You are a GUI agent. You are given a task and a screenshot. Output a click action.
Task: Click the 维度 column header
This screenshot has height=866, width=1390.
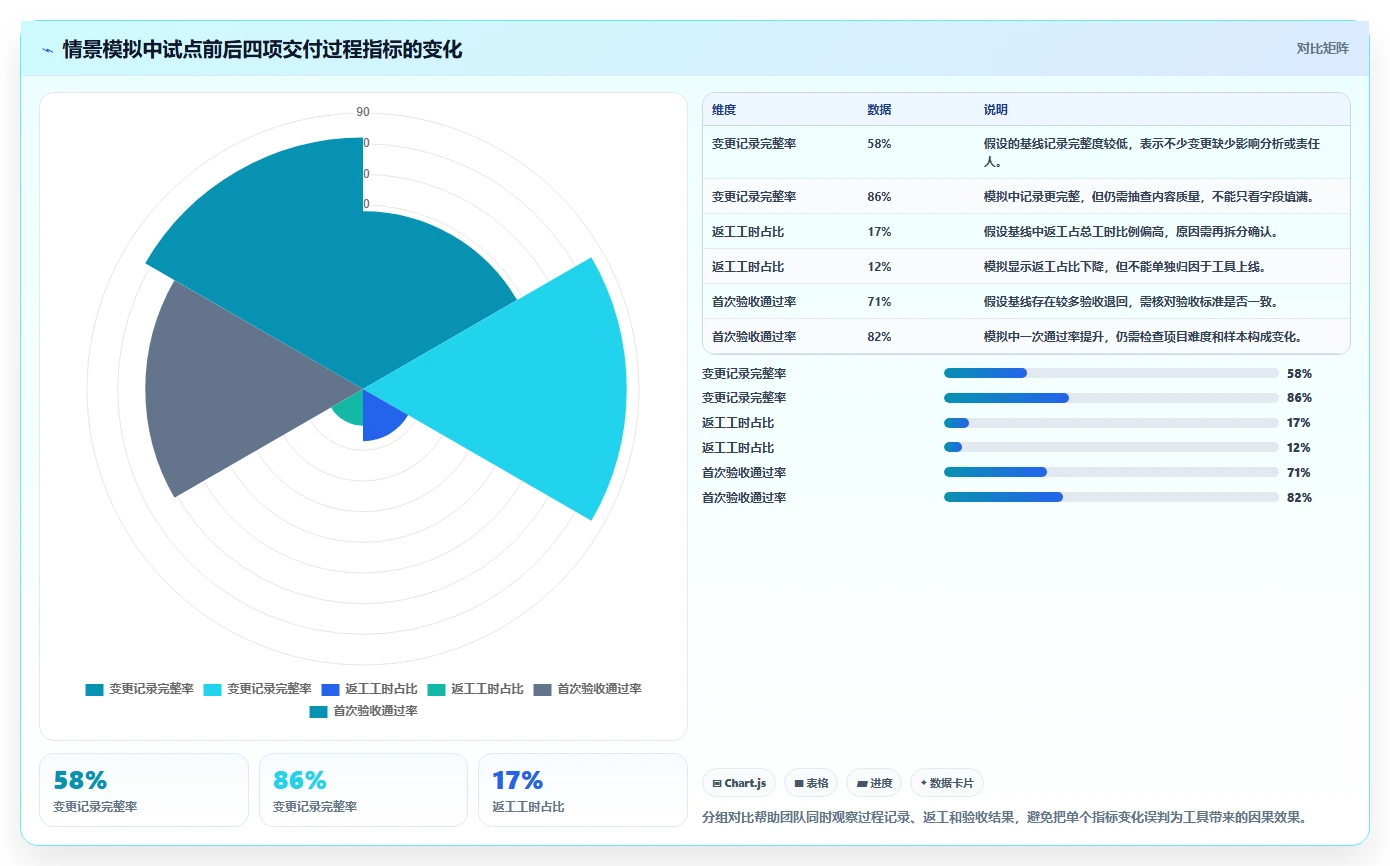[724, 110]
